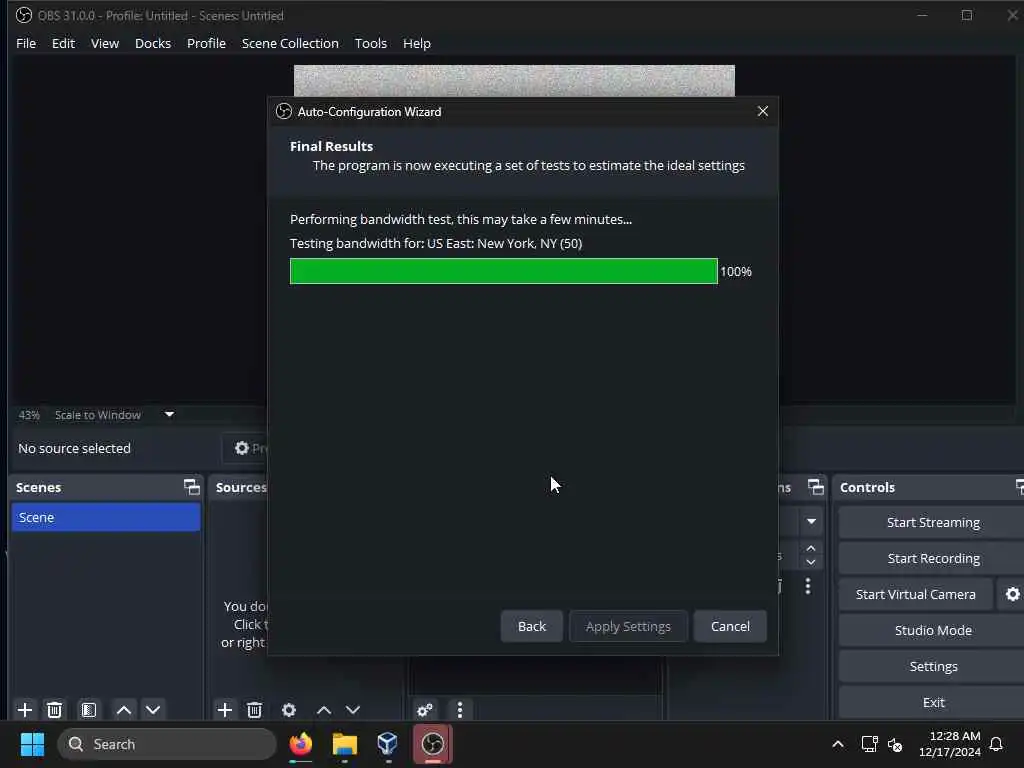The height and width of the screenshot is (768, 1024).
Task: Click '43%' preview zoom label
Action: pyautogui.click(x=29, y=415)
